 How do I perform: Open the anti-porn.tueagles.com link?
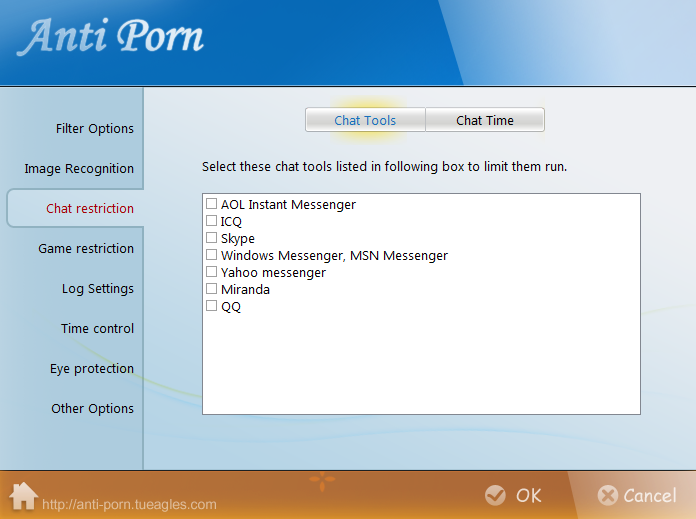click(x=129, y=504)
